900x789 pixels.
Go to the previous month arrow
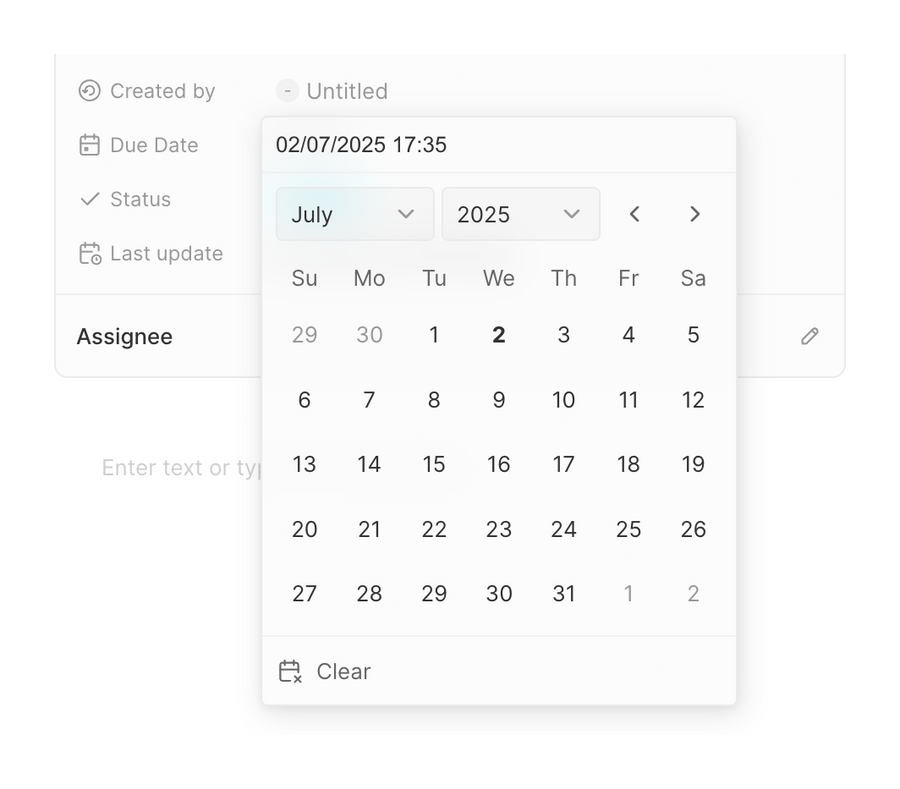[x=634, y=214]
